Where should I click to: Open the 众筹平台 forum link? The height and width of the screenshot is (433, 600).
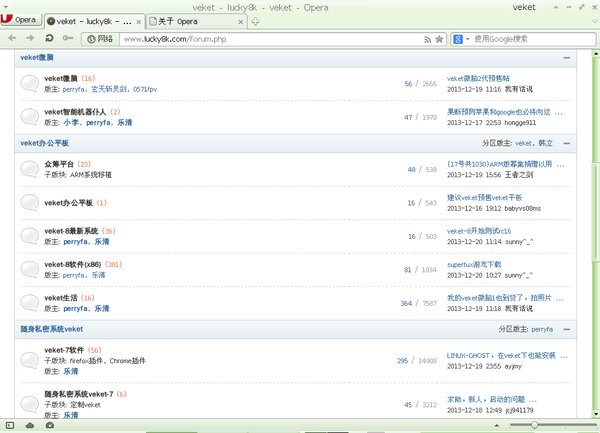pyautogui.click(x=59, y=164)
